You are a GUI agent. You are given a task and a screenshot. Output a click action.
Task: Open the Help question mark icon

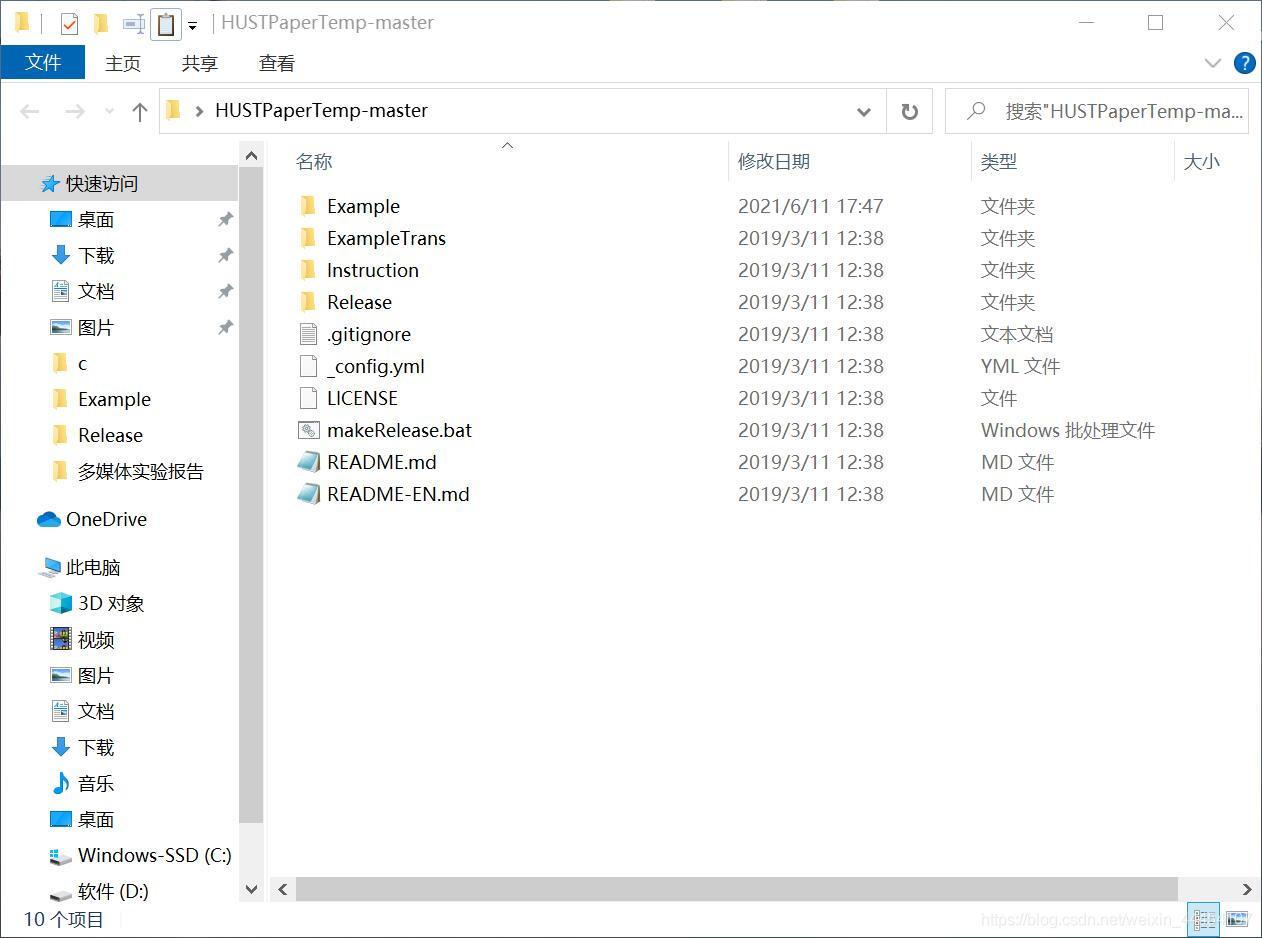pyautogui.click(x=1245, y=63)
